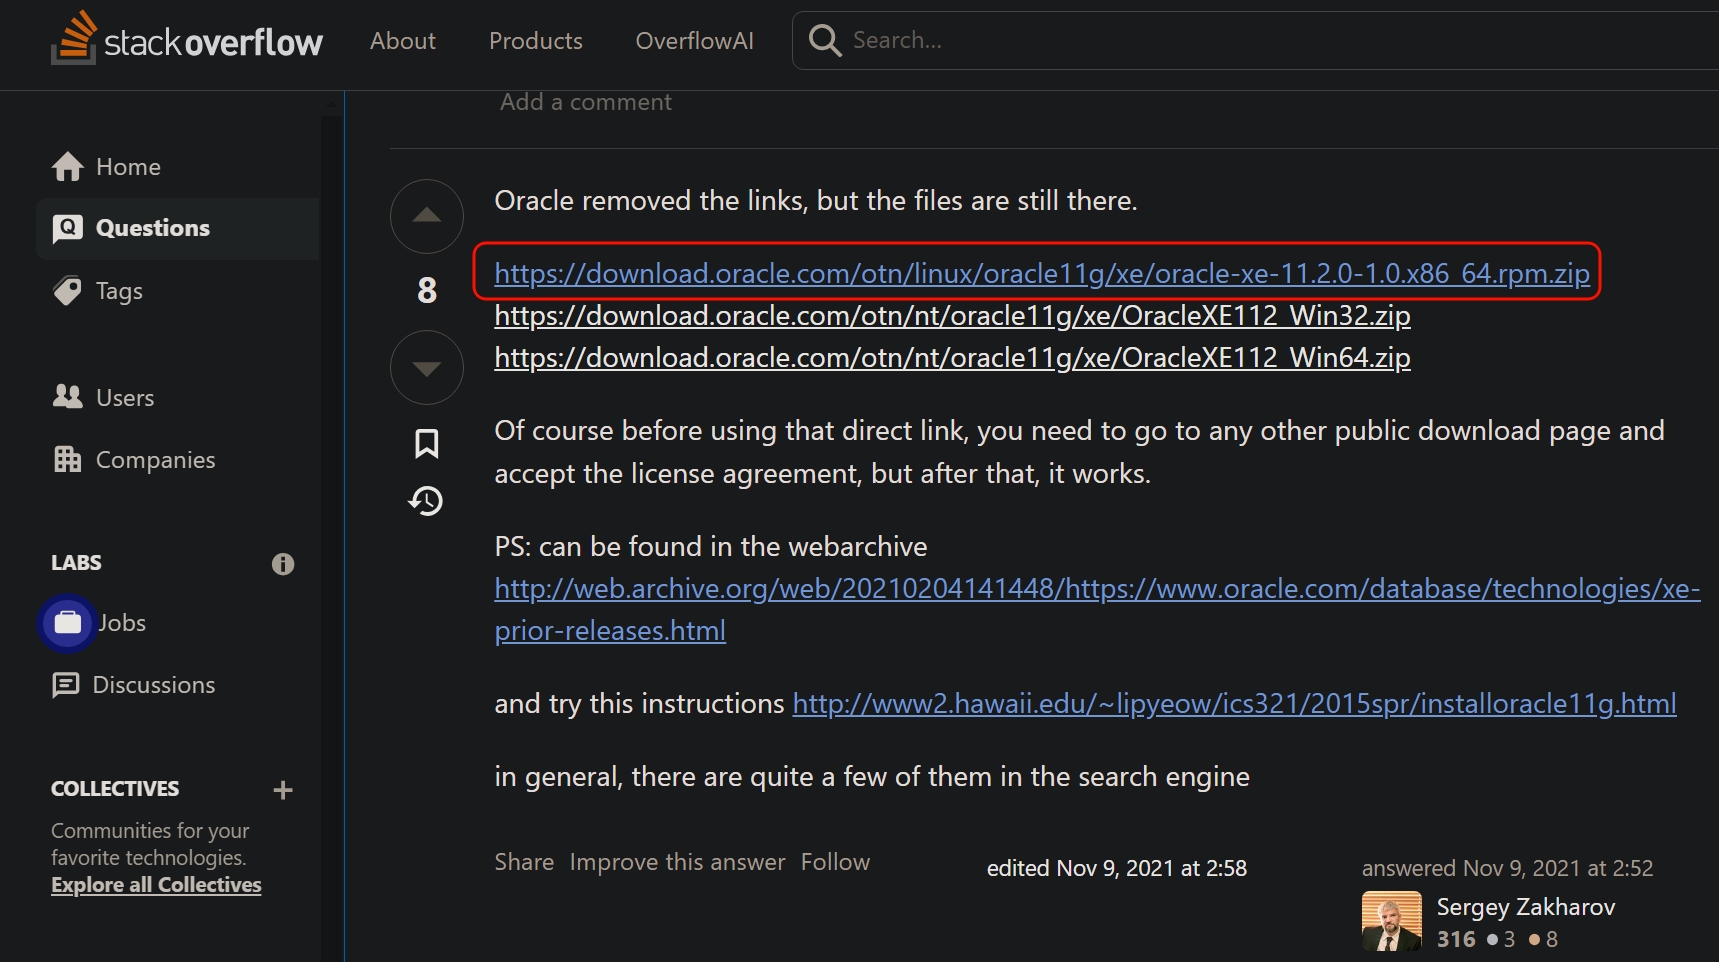Viewport: 1719px width, 962px height.
Task: Click the Companies building icon
Action: click(x=67, y=459)
